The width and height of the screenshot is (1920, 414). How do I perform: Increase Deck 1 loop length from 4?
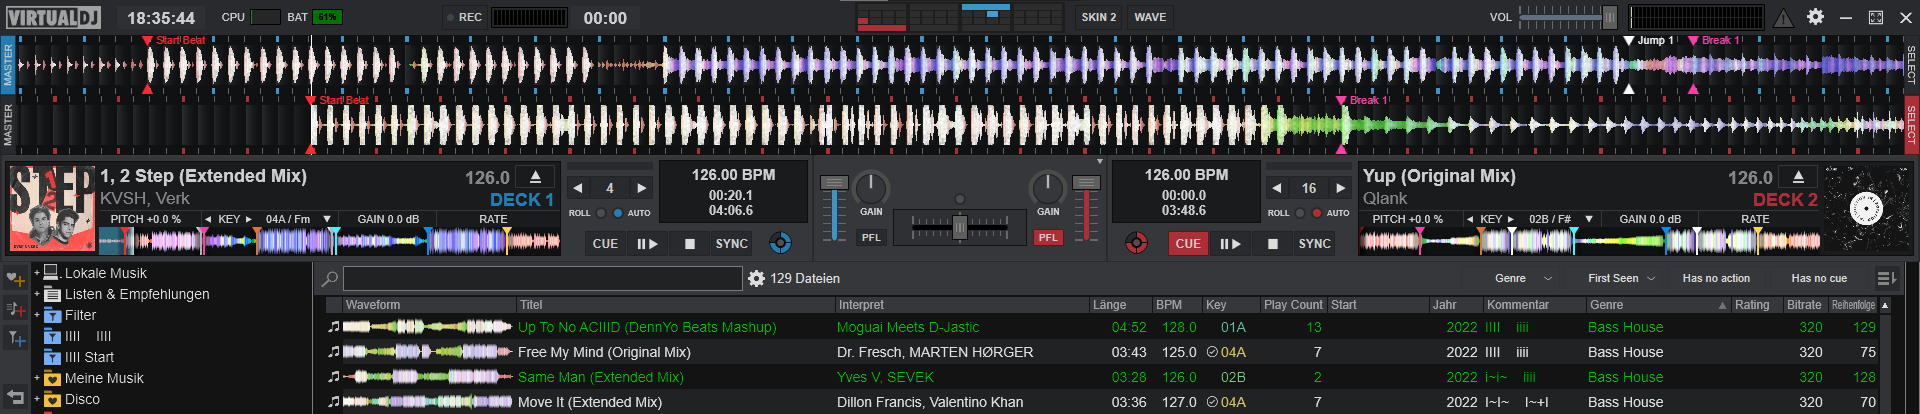[x=641, y=188]
